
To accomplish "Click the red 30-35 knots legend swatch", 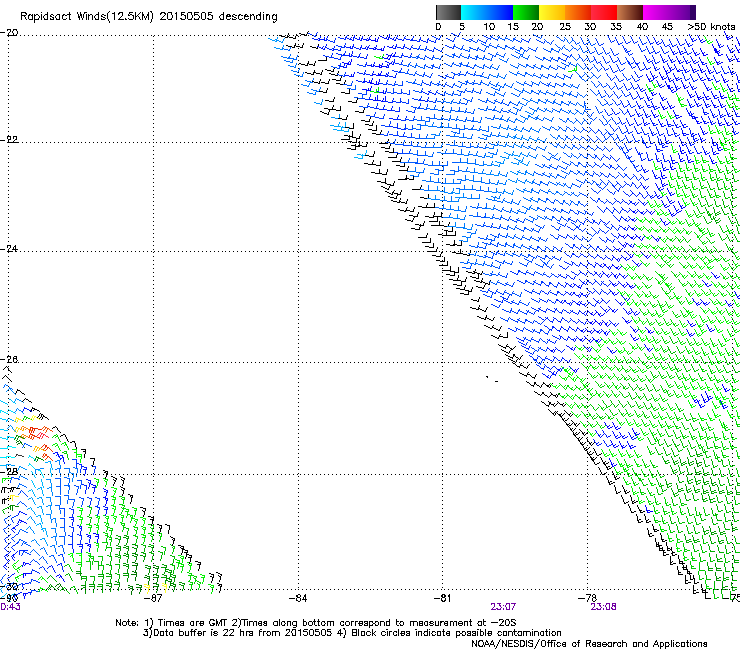I will click(604, 12).
